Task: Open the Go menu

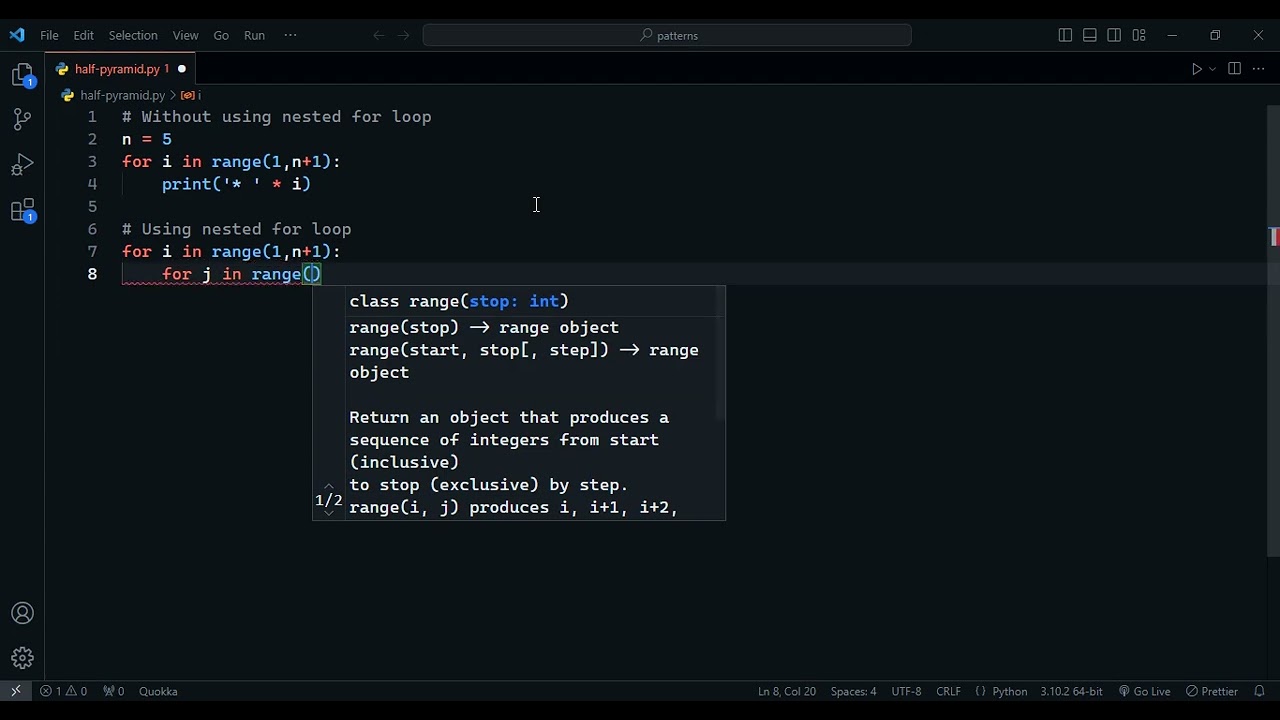Action: [x=221, y=35]
